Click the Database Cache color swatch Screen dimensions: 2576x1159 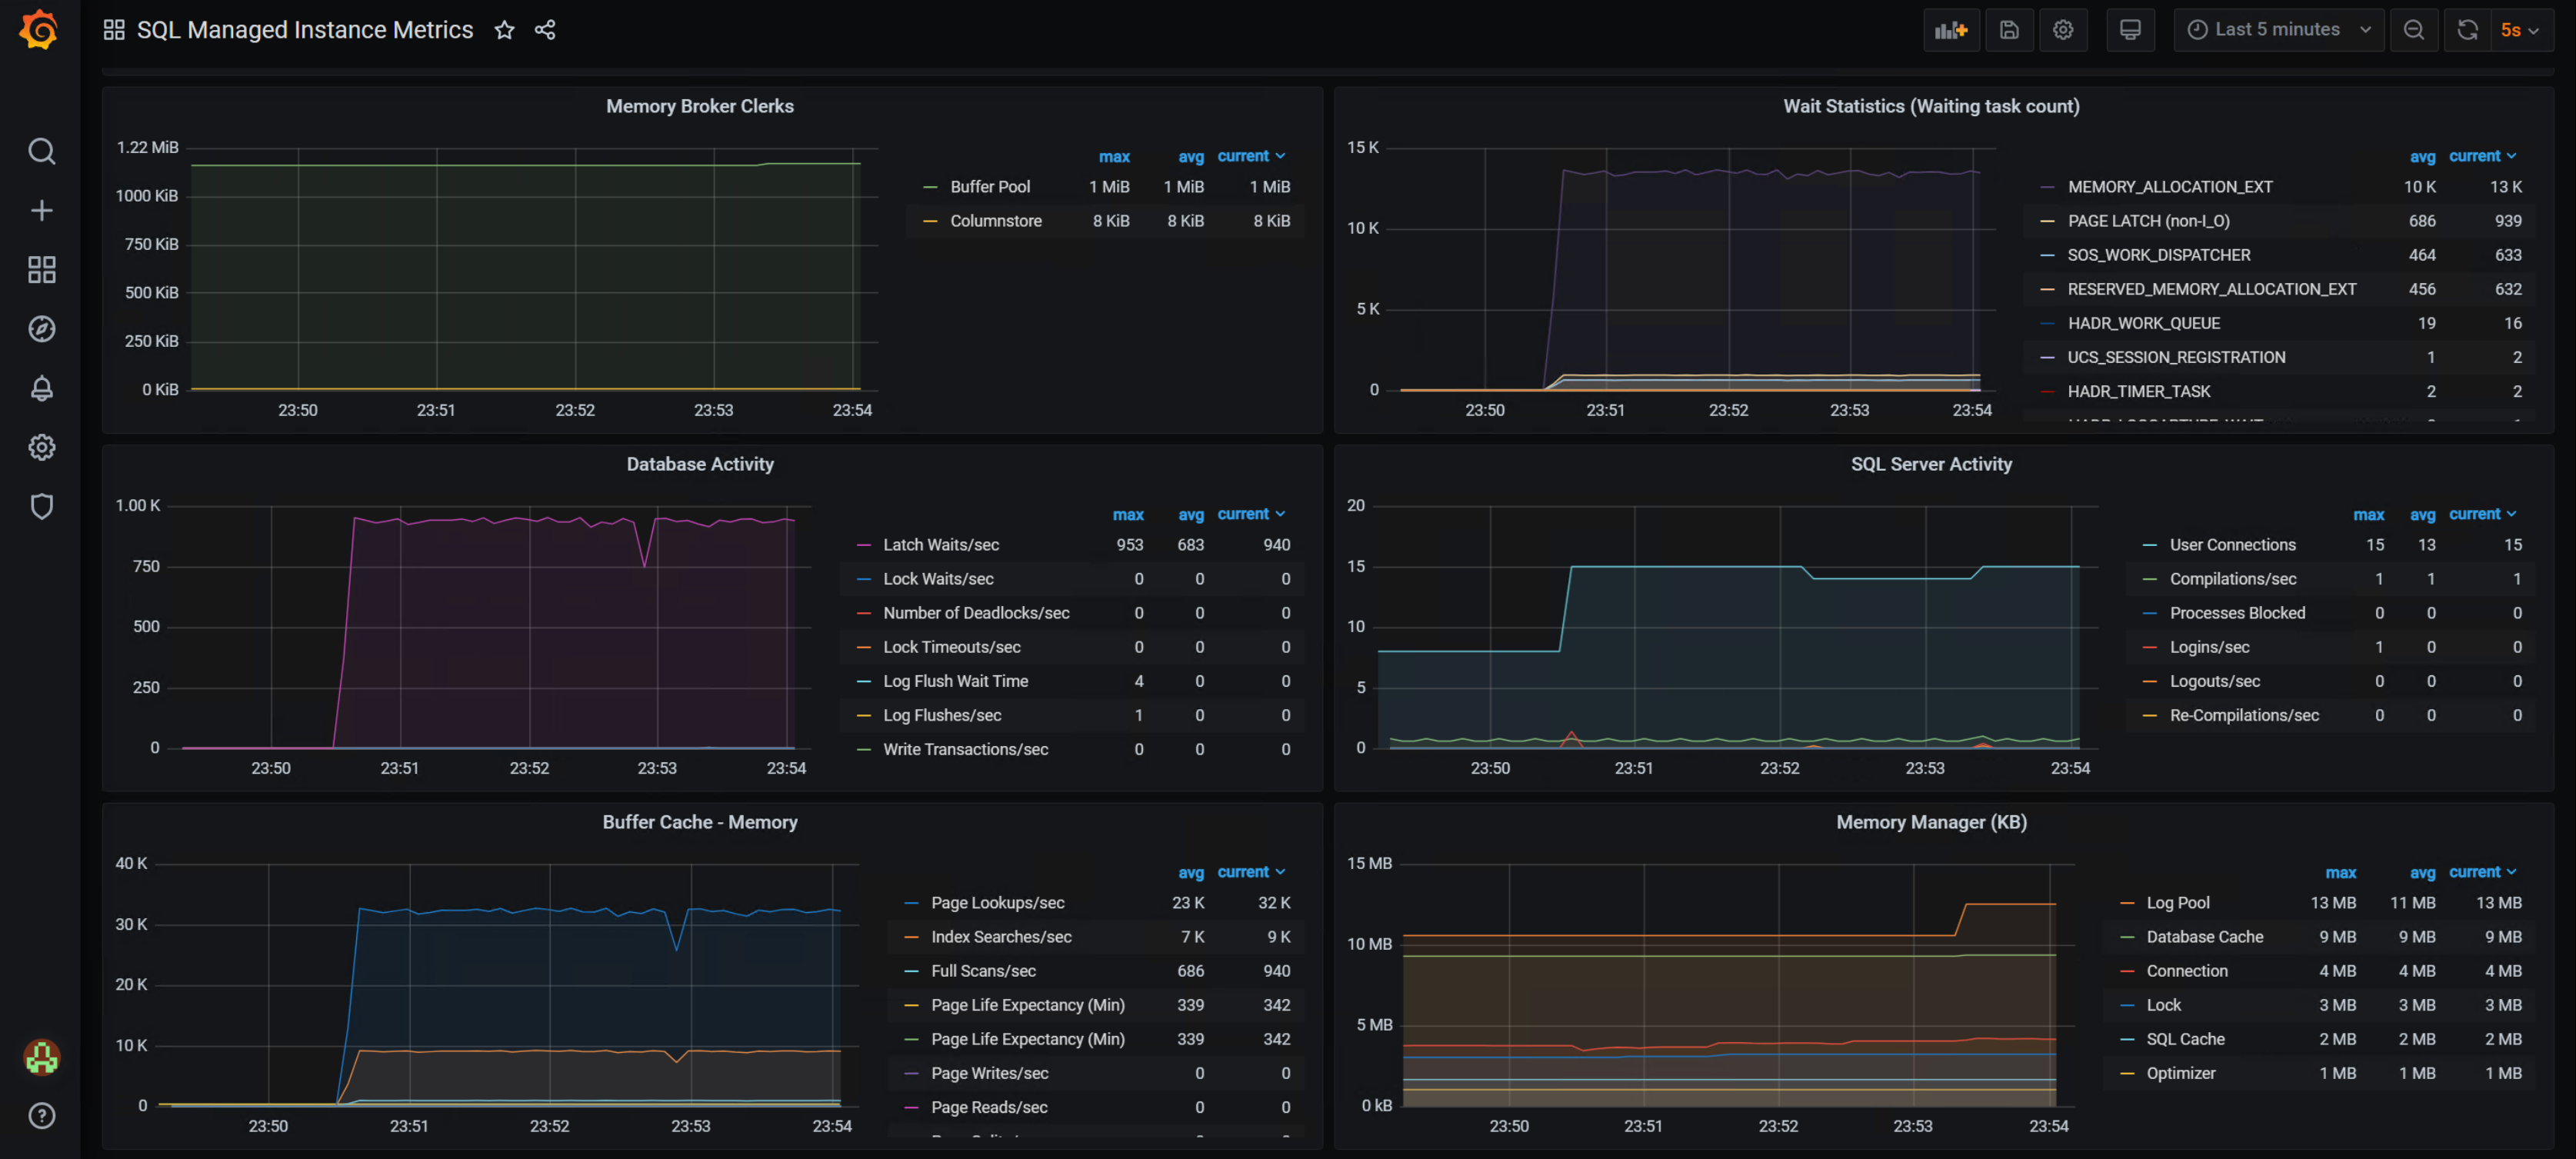coord(2126,937)
